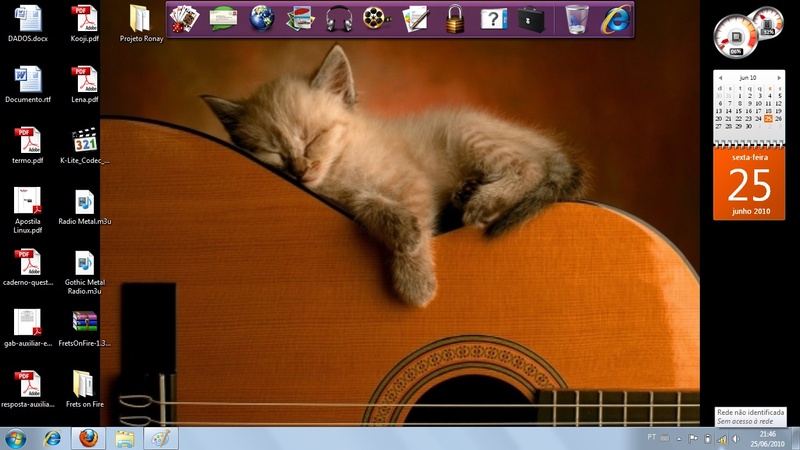
Task: Open Documento.rtf on the desktop
Action: click(28, 85)
